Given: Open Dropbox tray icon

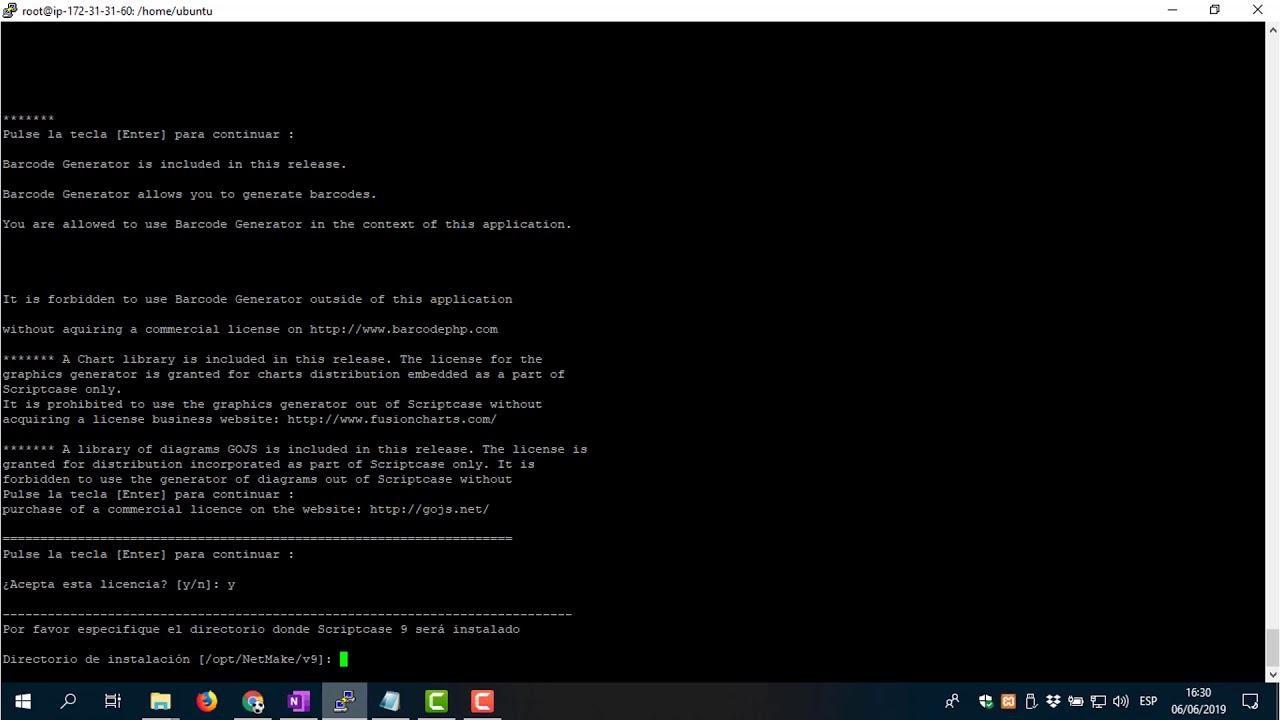Looking at the screenshot, I should click(x=1054, y=701).
